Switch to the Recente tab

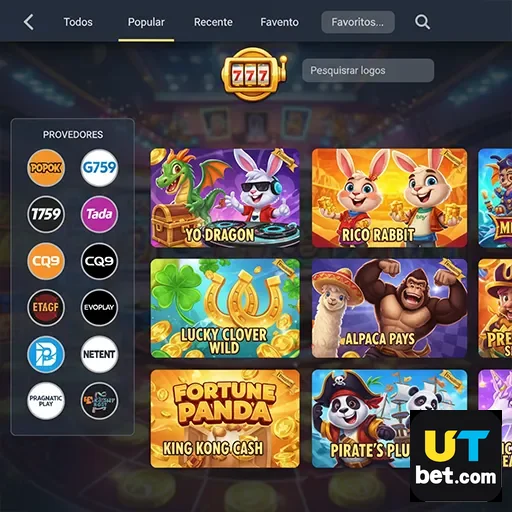pos(213,22)
